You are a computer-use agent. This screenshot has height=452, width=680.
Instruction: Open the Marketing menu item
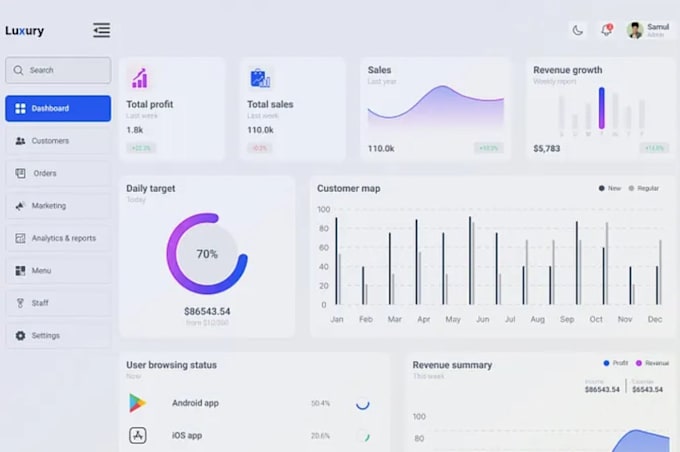pyautogui.click(x=58, y=206)
